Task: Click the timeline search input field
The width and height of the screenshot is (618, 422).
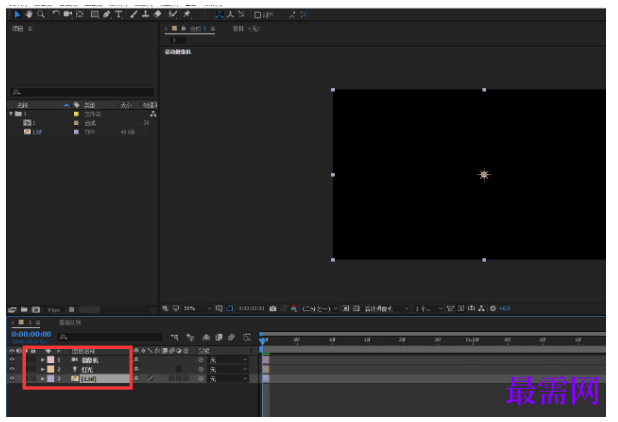Action: click(x=110, y=337)
